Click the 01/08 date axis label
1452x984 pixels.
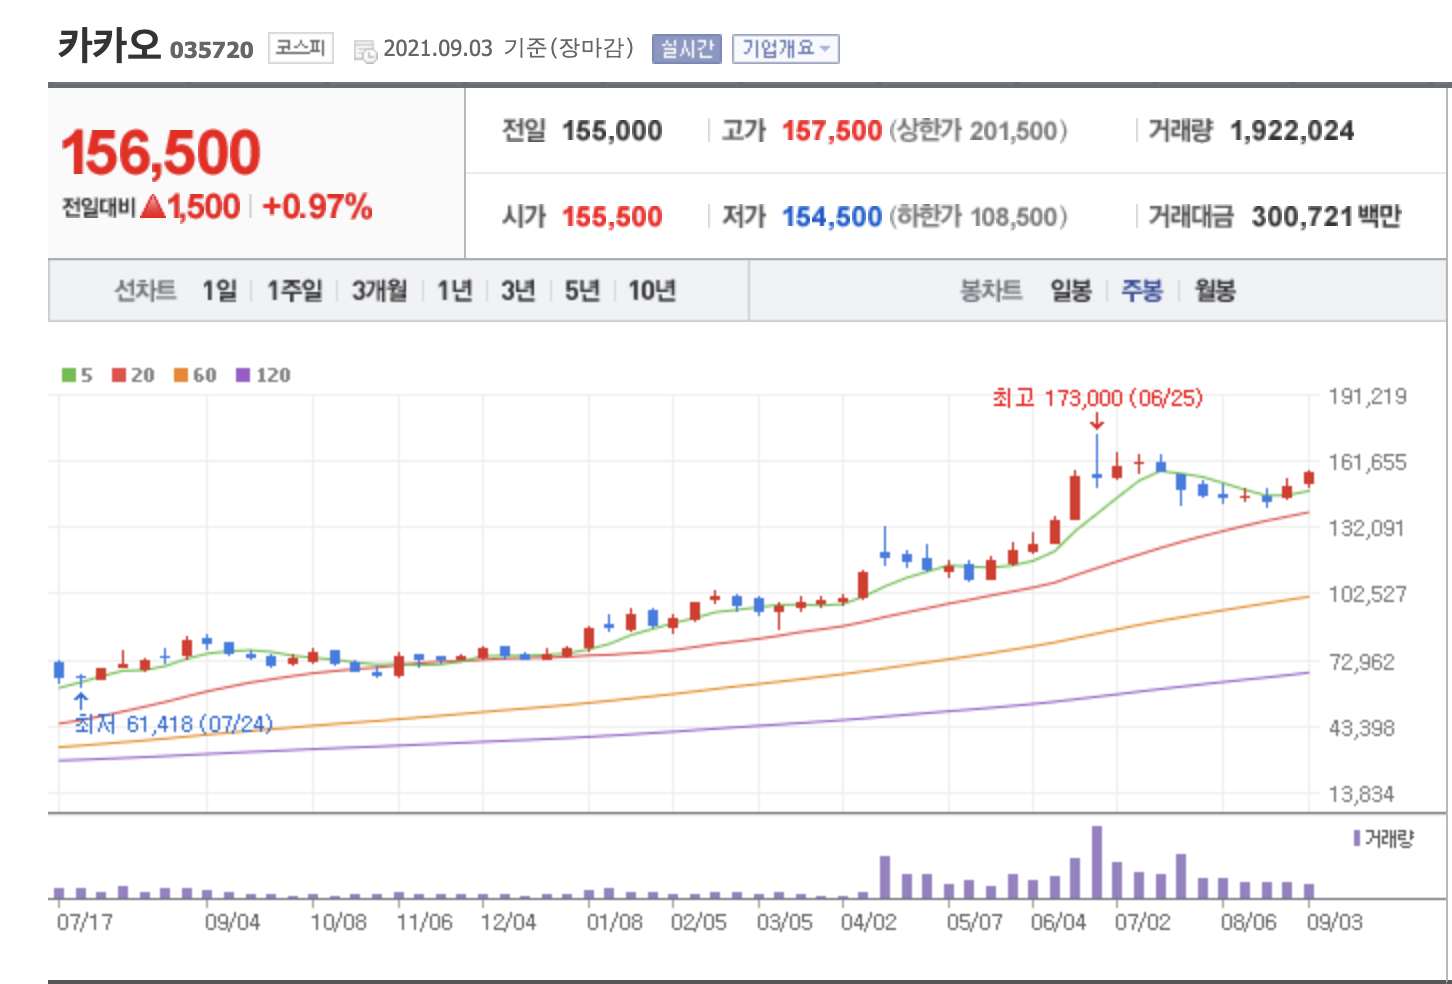[614, 922]
